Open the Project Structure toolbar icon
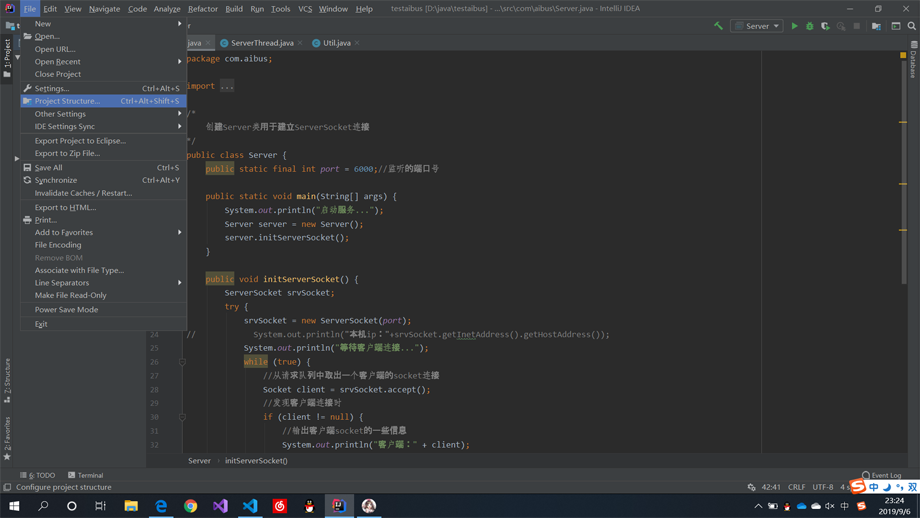The height and width of the screenshot is (518, 920). [876, 26]
